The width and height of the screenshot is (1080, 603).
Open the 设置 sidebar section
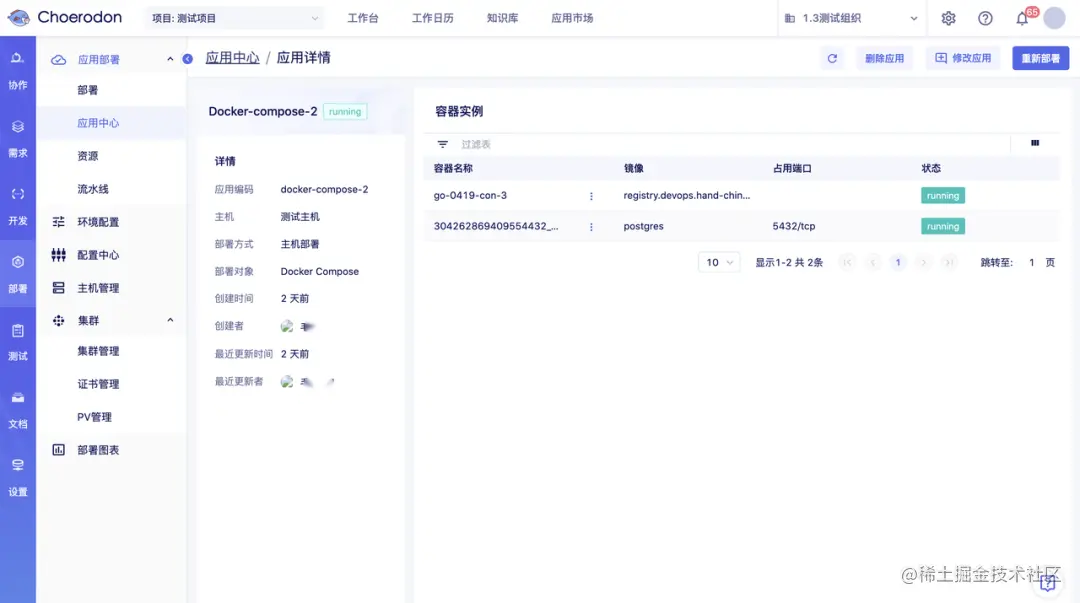[x=18, y=478]
